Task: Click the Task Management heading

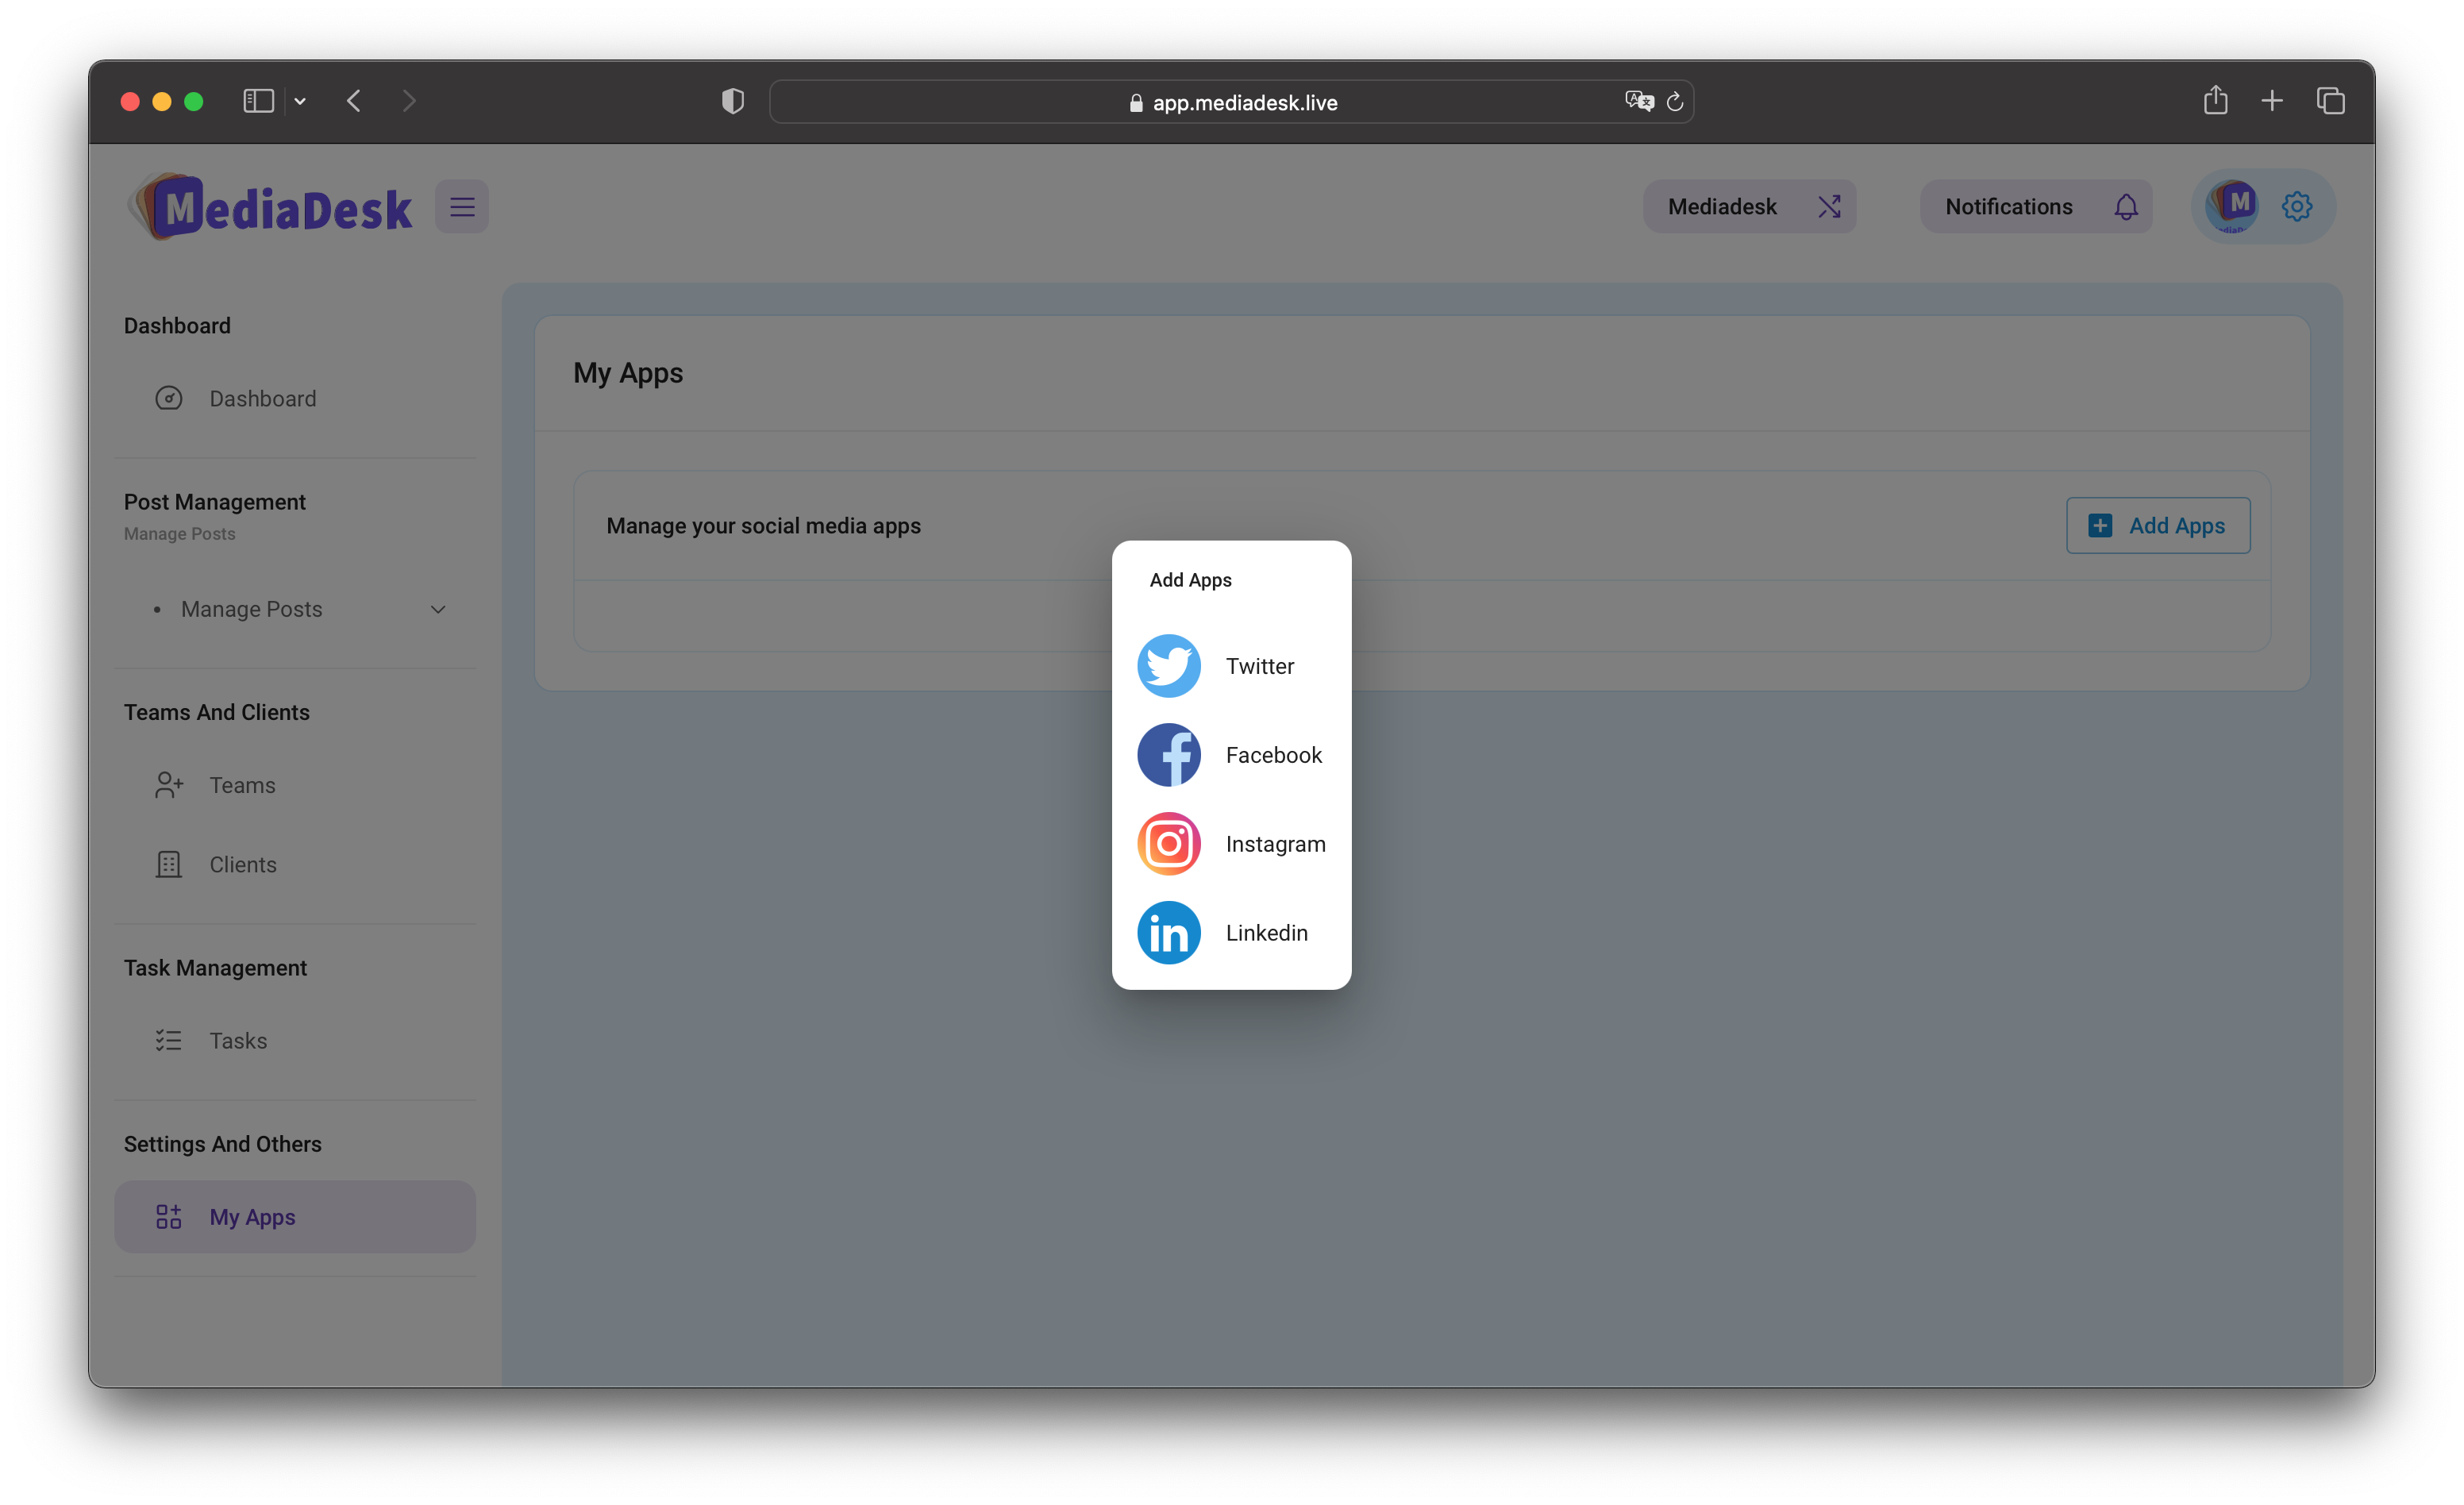Action: (x=215, y=968)
